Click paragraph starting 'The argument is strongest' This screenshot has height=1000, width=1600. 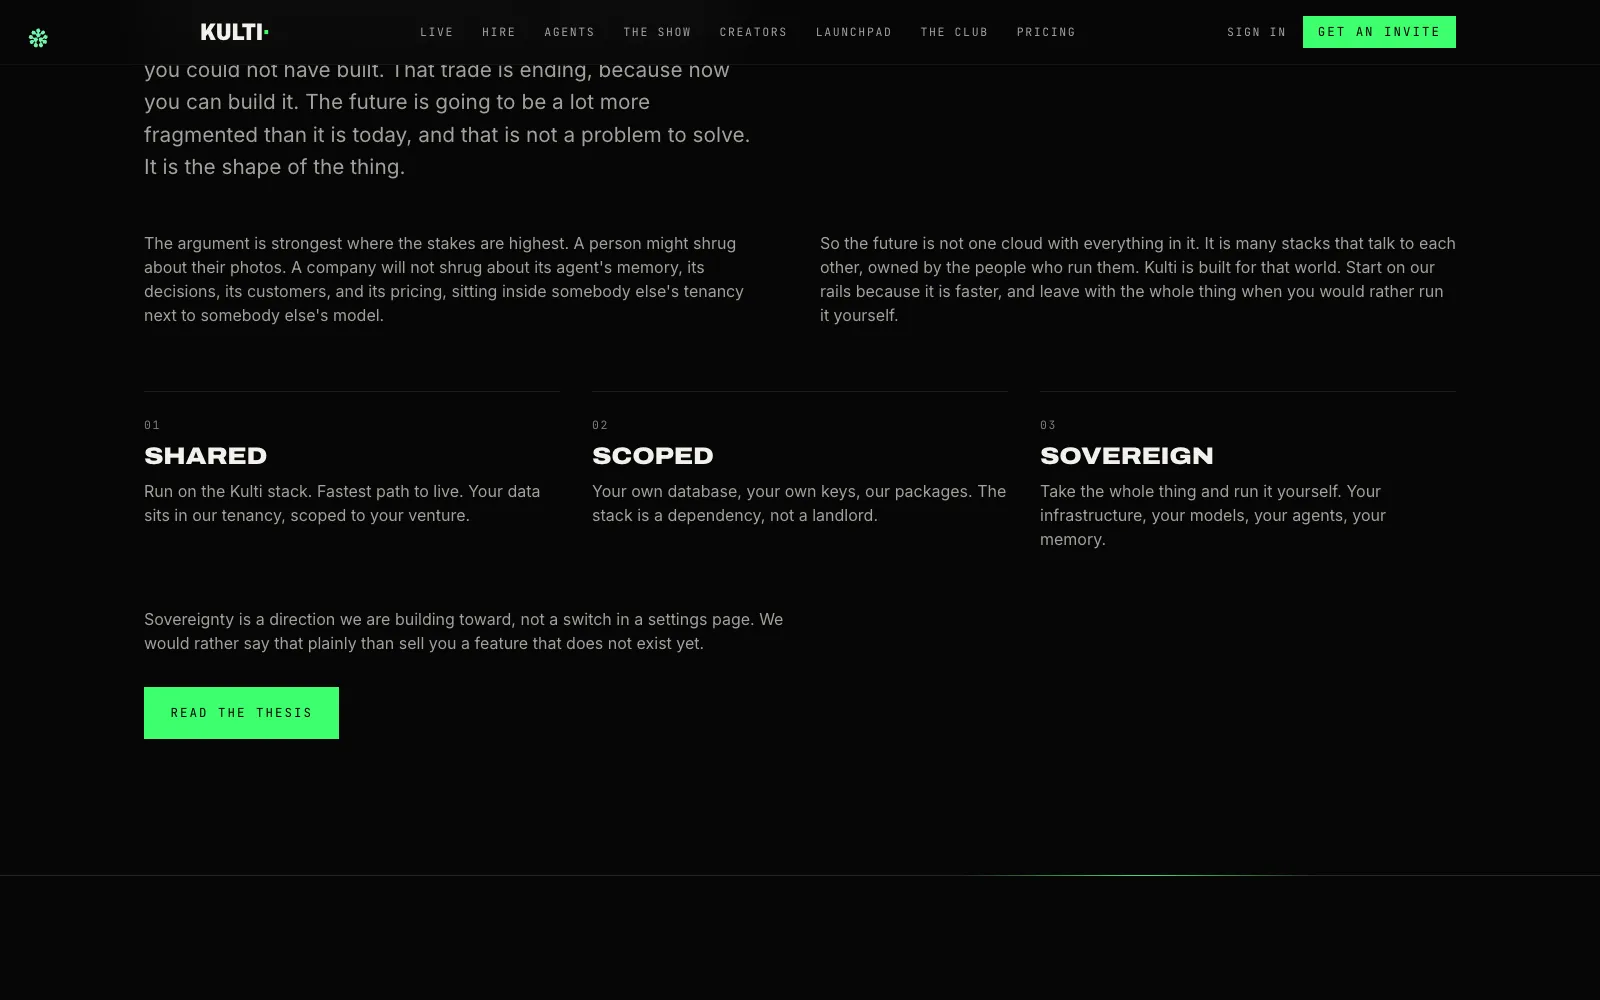click(x=444, y=280)
